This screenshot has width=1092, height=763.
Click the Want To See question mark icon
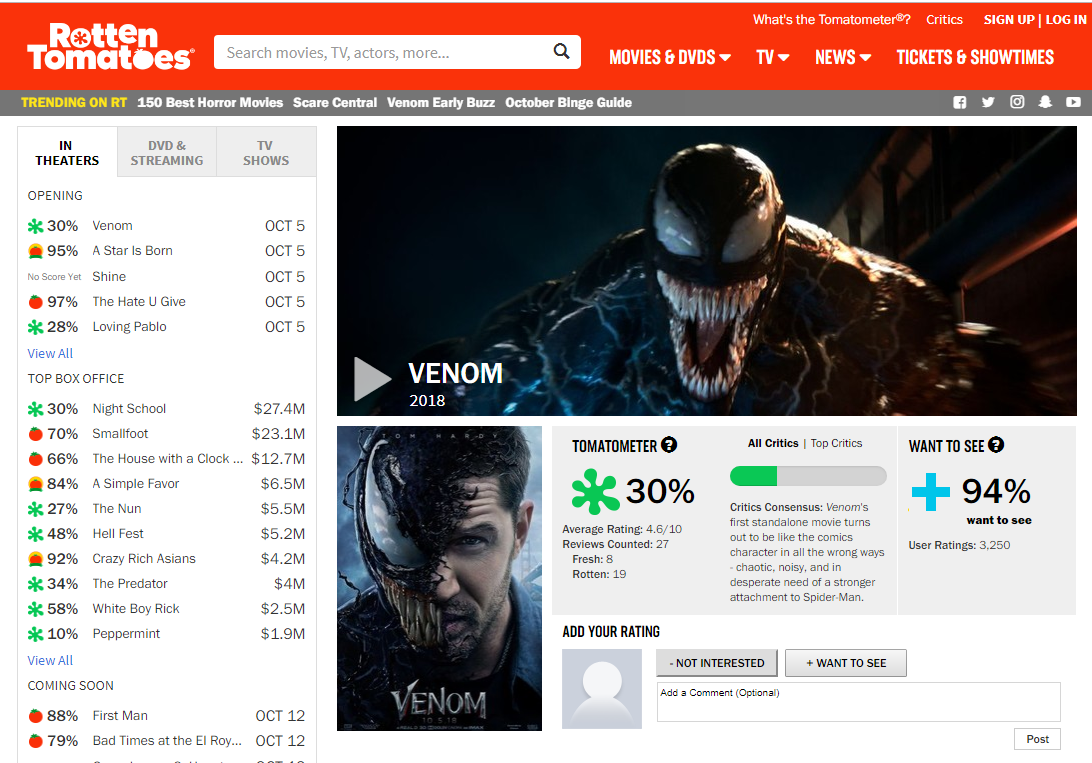point(996,444)
